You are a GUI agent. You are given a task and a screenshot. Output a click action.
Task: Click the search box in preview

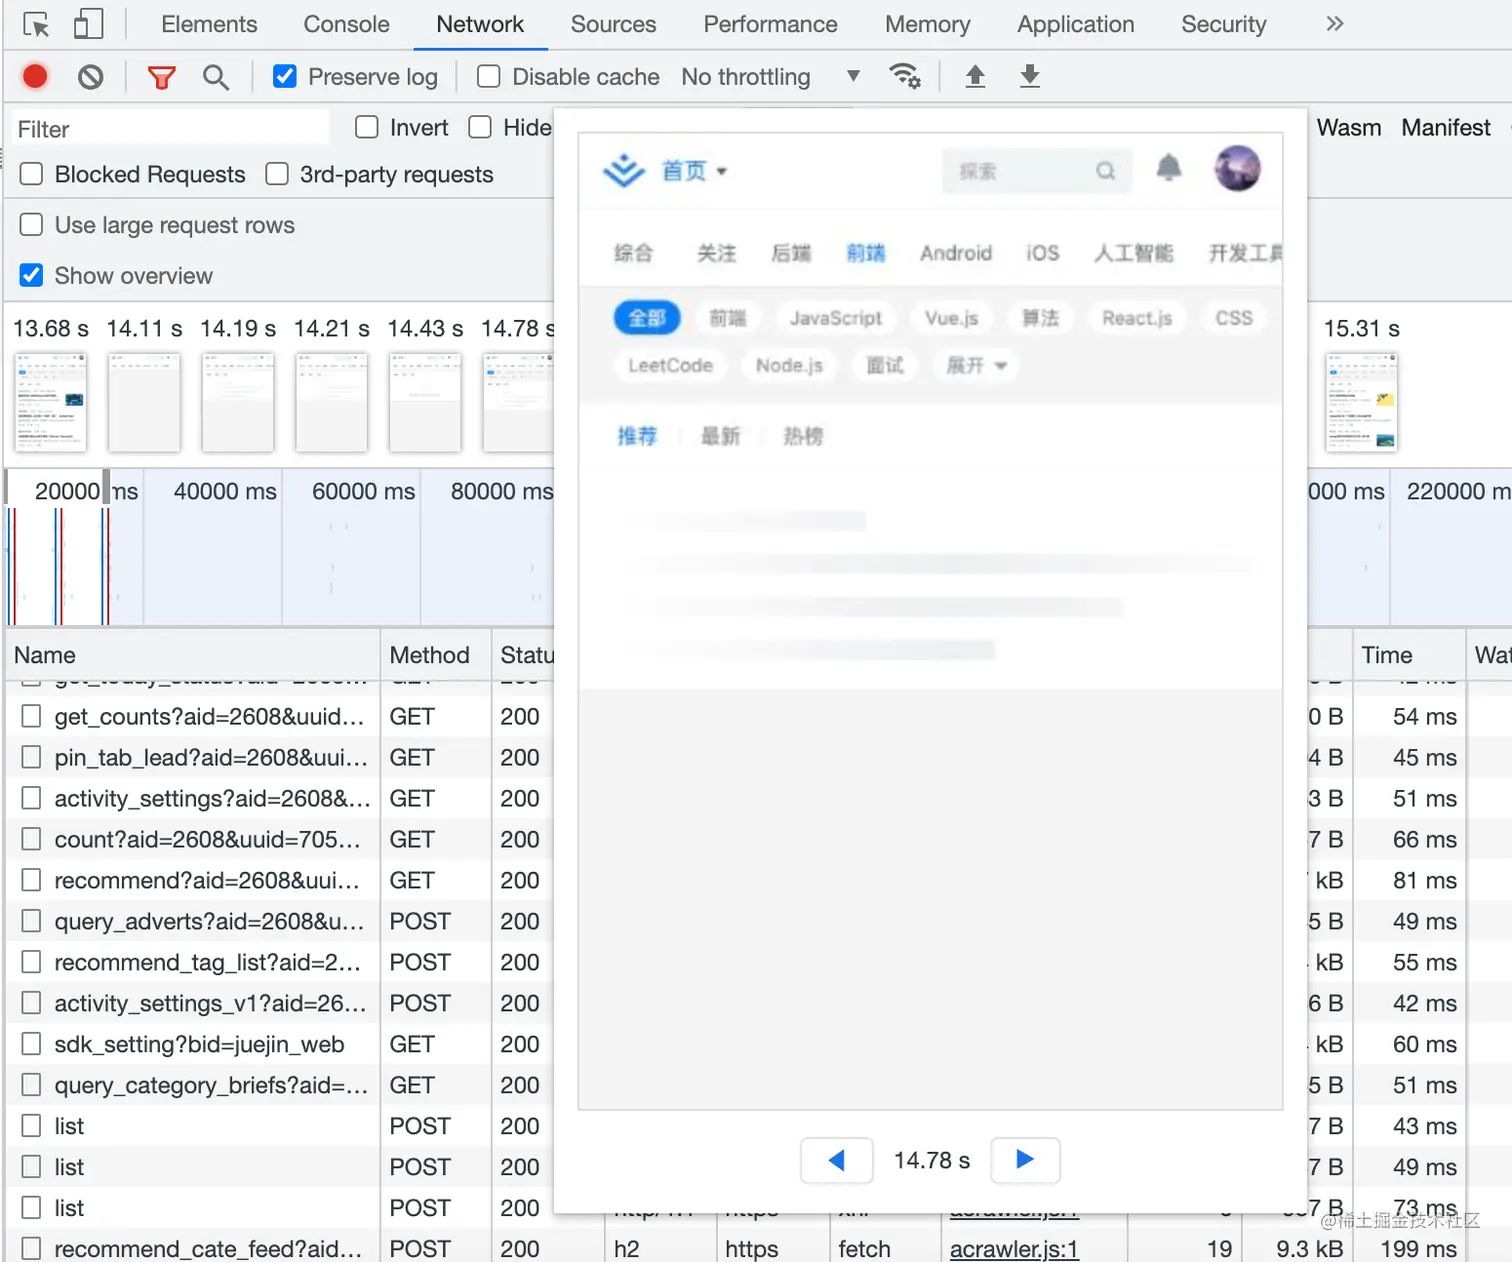[x=1037, y=171]
